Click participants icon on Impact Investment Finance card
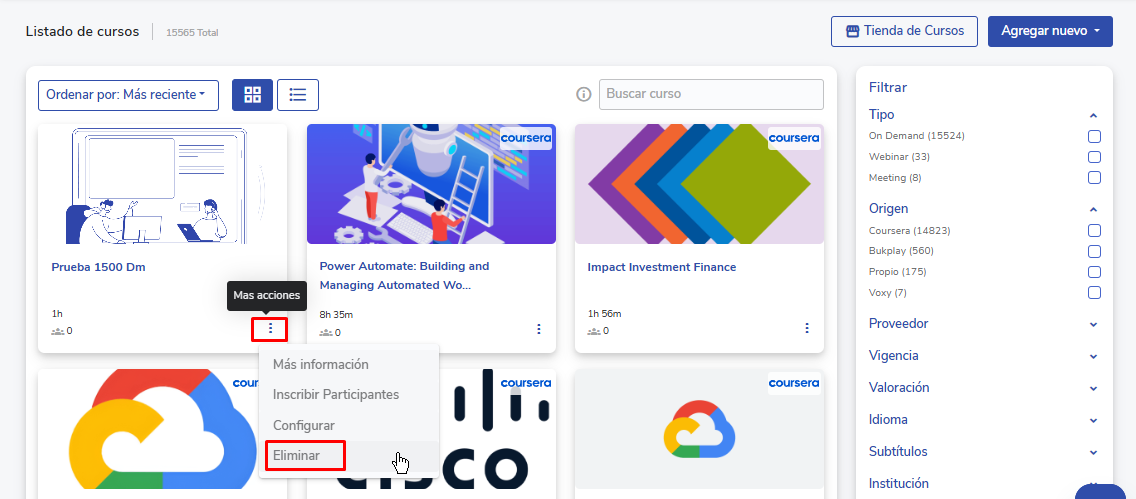Viewport: 1136px width, 499px height. coord(595,331)
